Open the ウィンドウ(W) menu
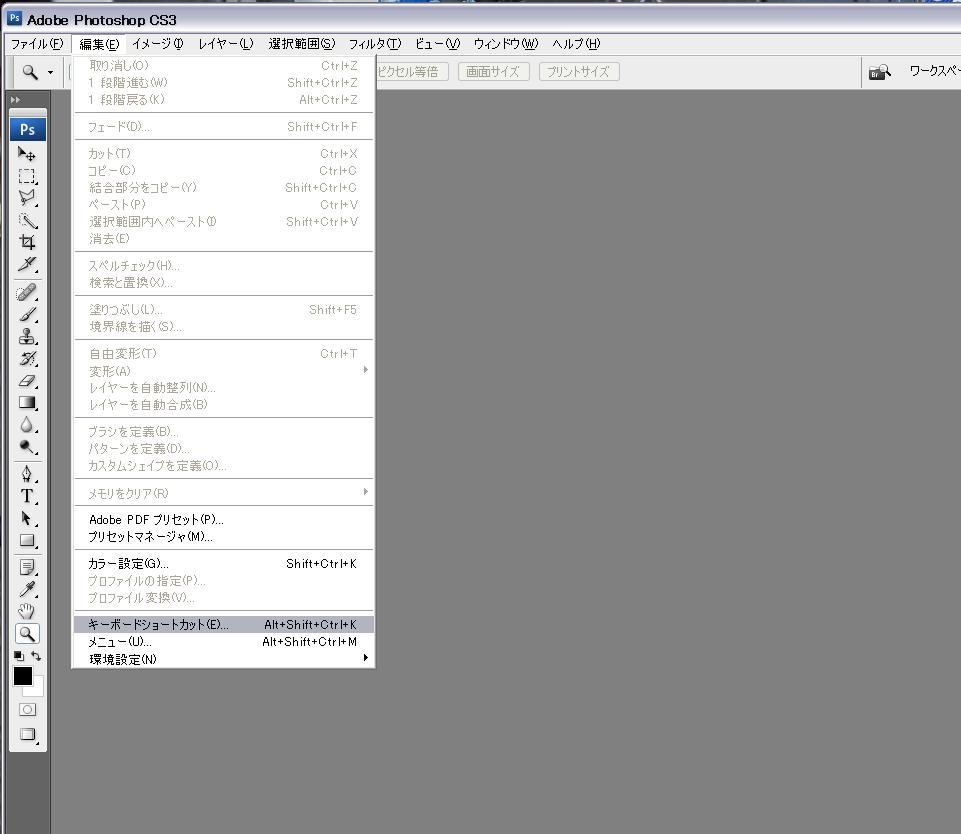Viewport: 961px width, 834px height. (506, 44)
